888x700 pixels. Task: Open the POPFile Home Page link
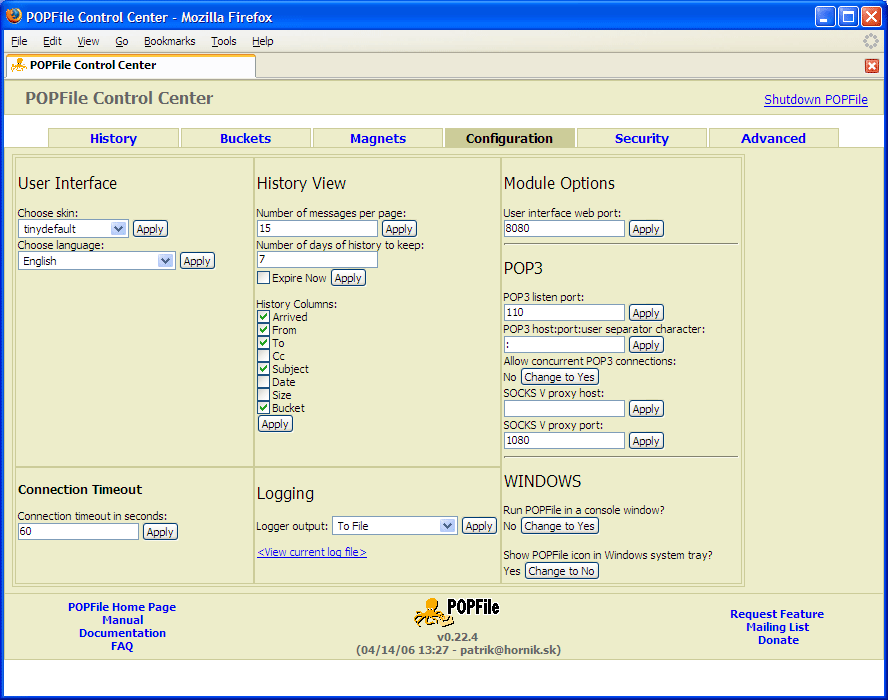click(x=122, y=607)
